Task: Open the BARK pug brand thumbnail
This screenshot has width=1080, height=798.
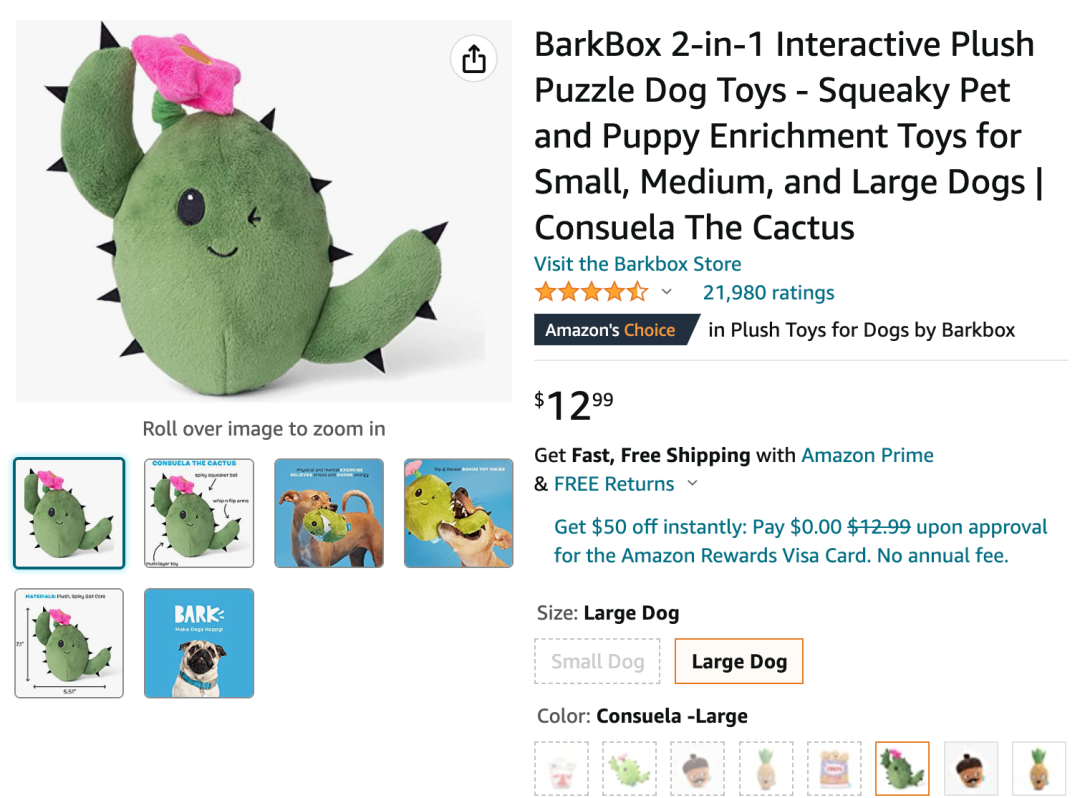Action: click(199, 643)
